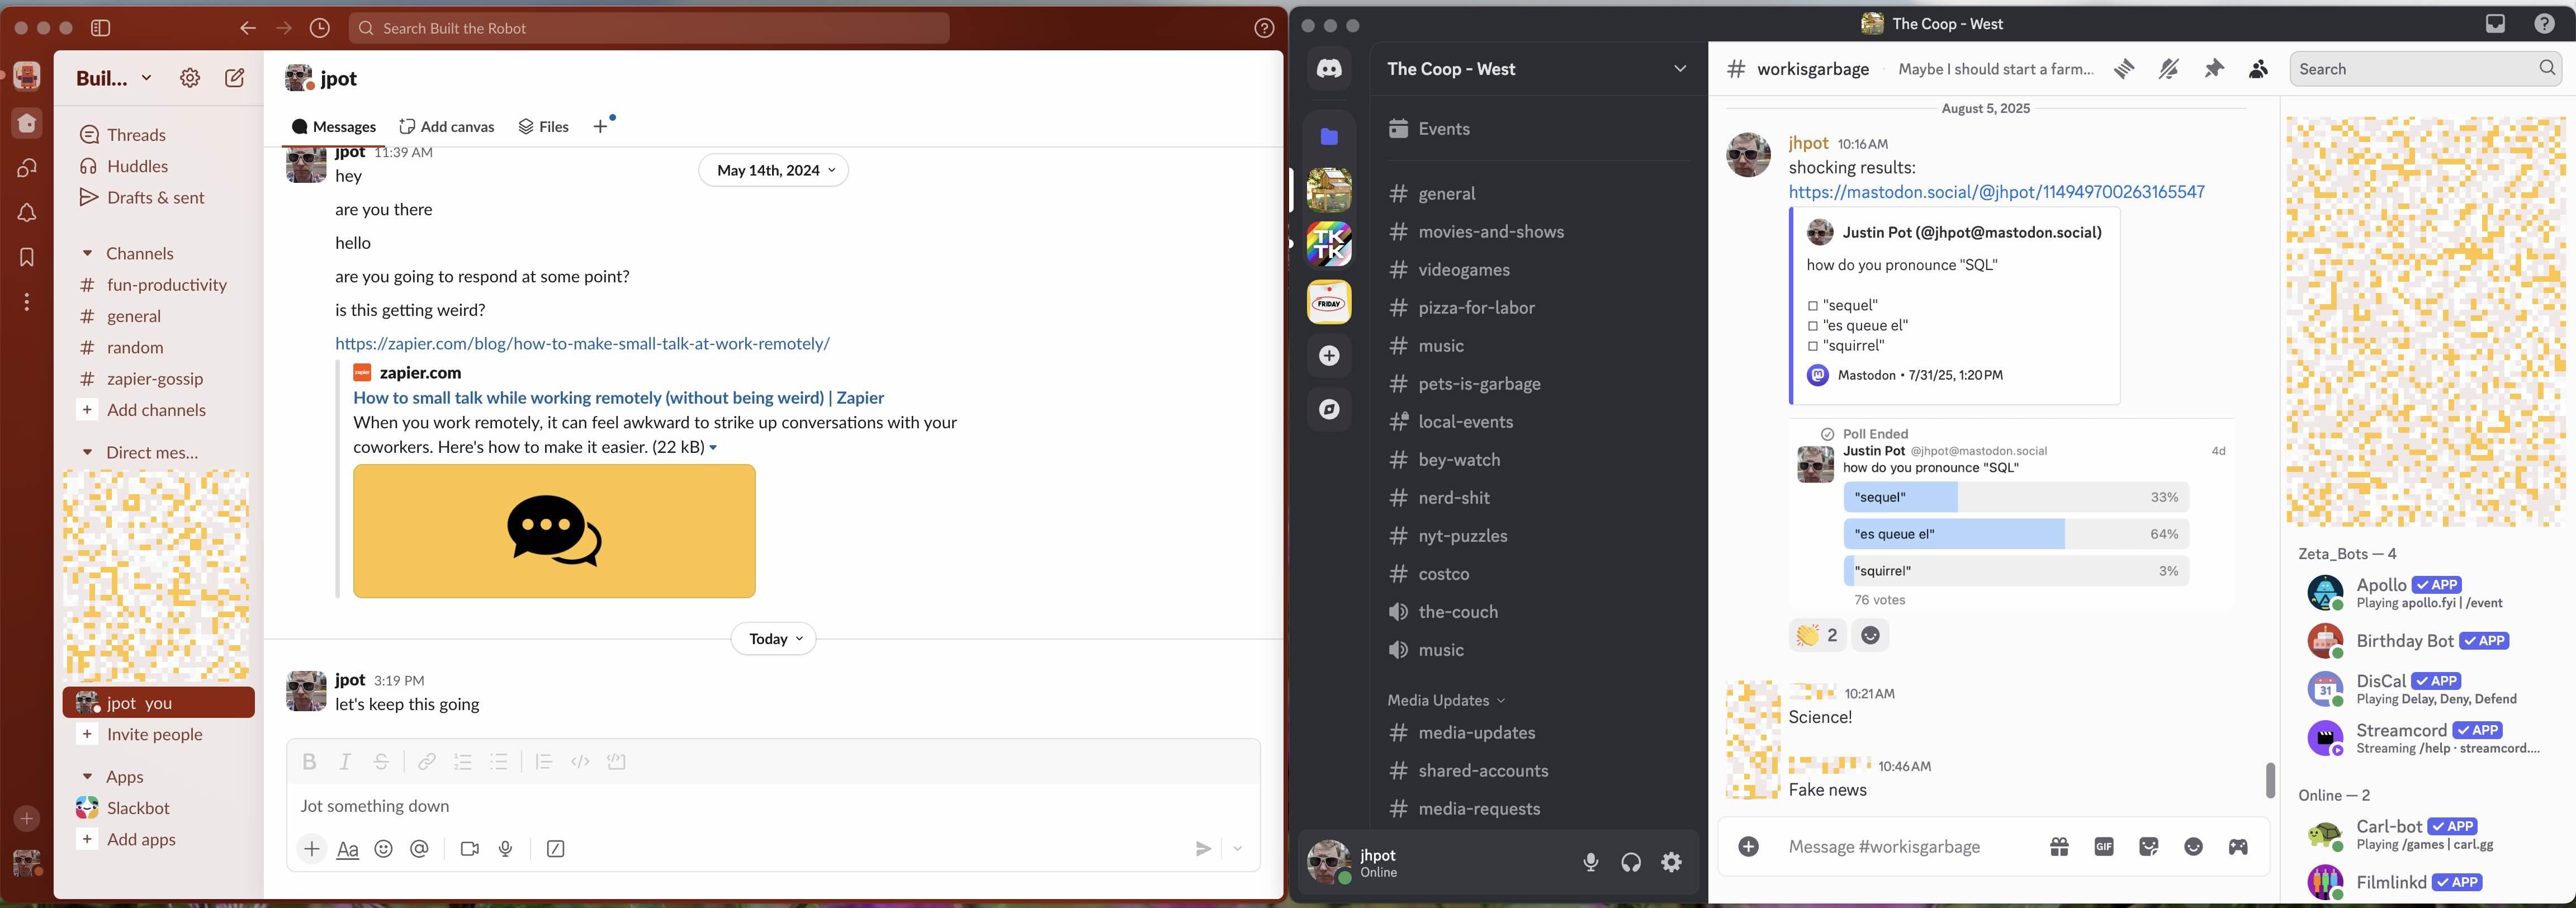Open Files tab in Slack
Screen dimensions: 2576x908
(544, 126)
